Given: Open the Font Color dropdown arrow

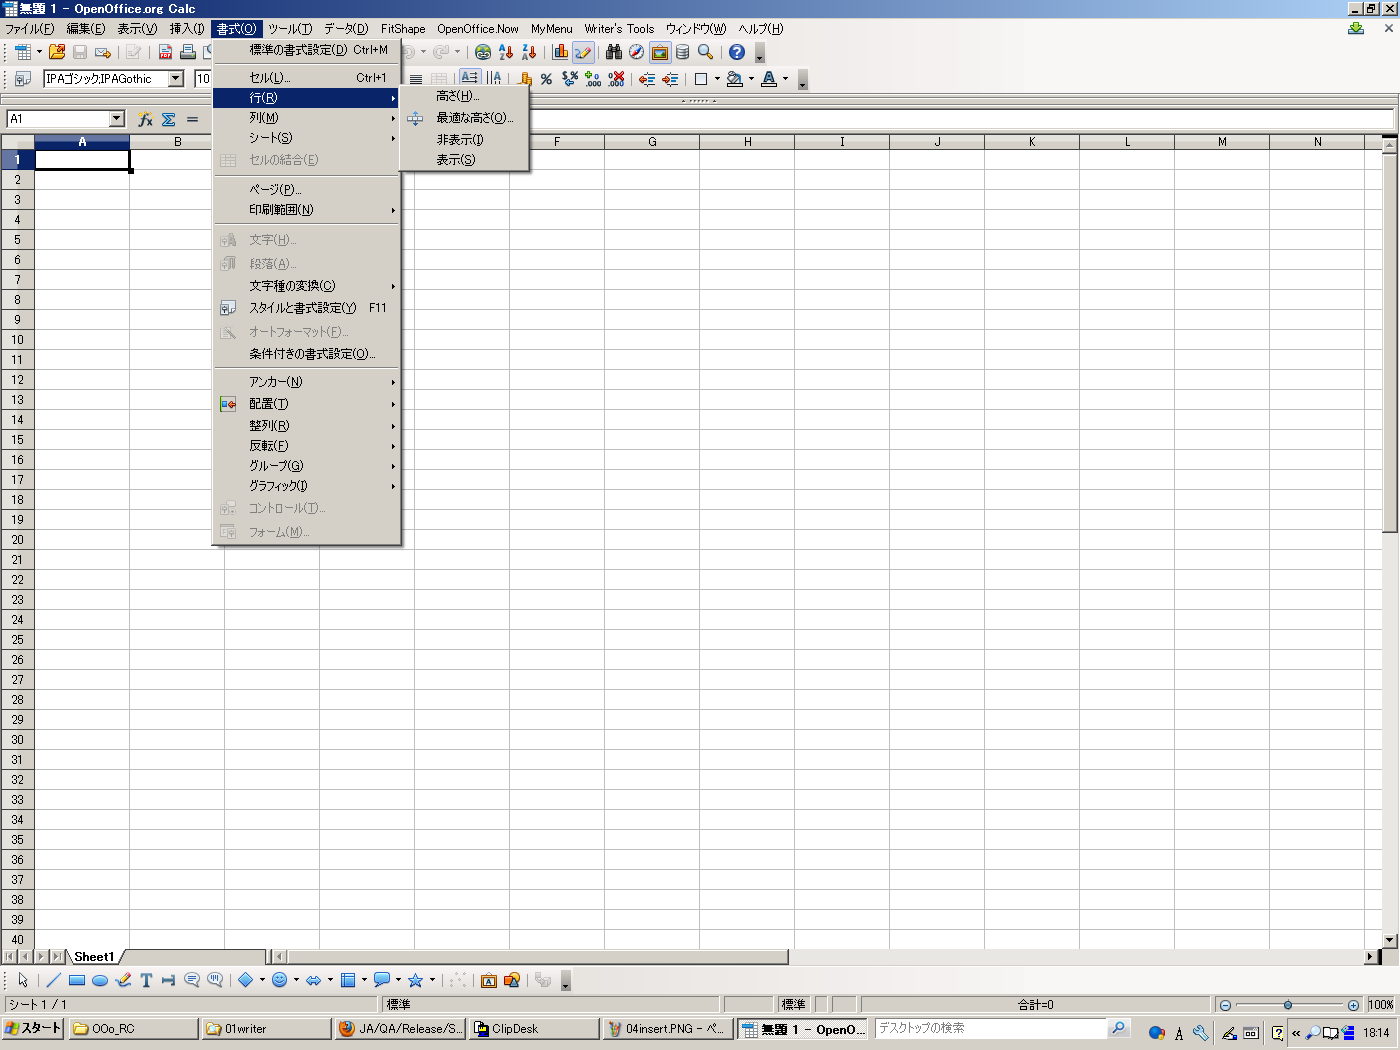Looking at the screenshot, I should (785, 79).
